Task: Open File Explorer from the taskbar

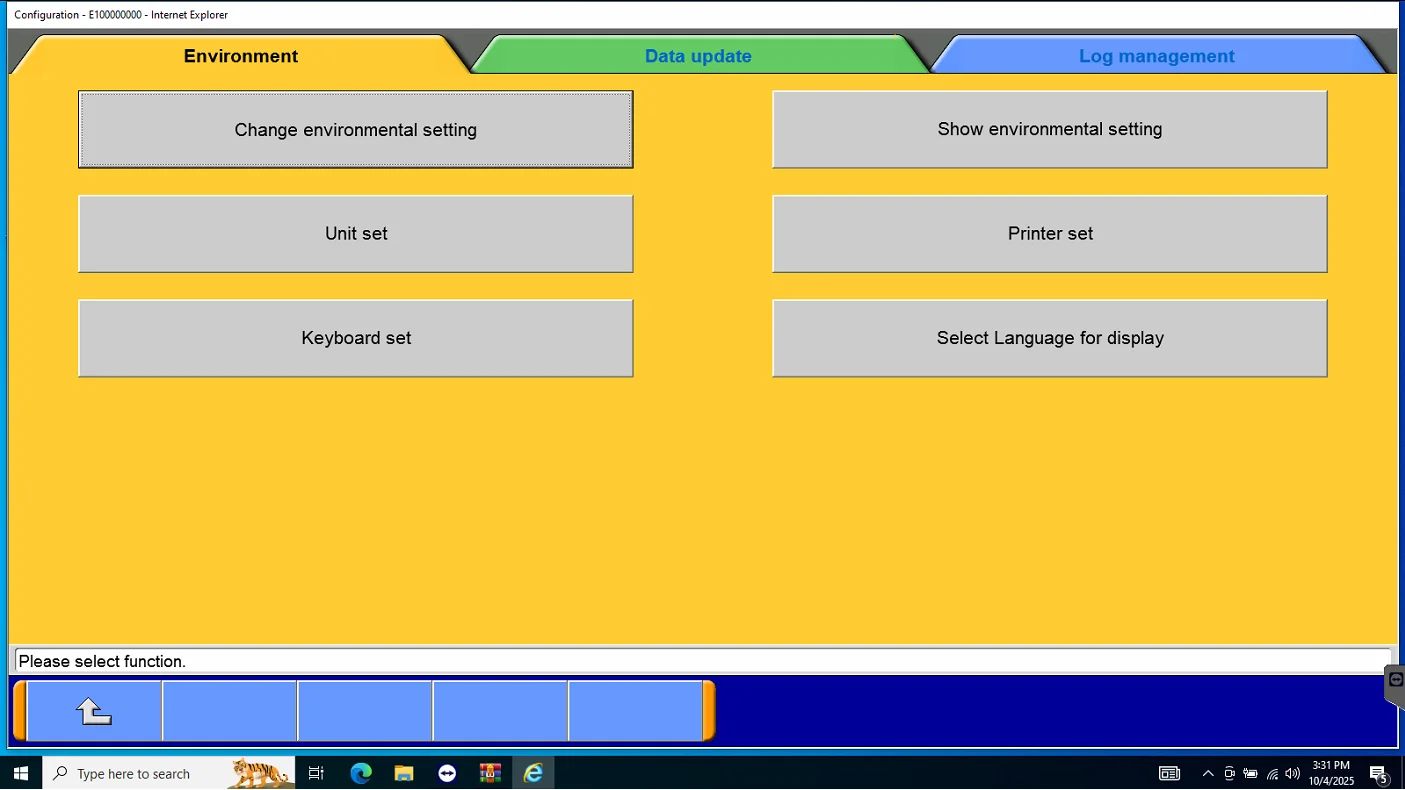Action: [x=404, y=773]
